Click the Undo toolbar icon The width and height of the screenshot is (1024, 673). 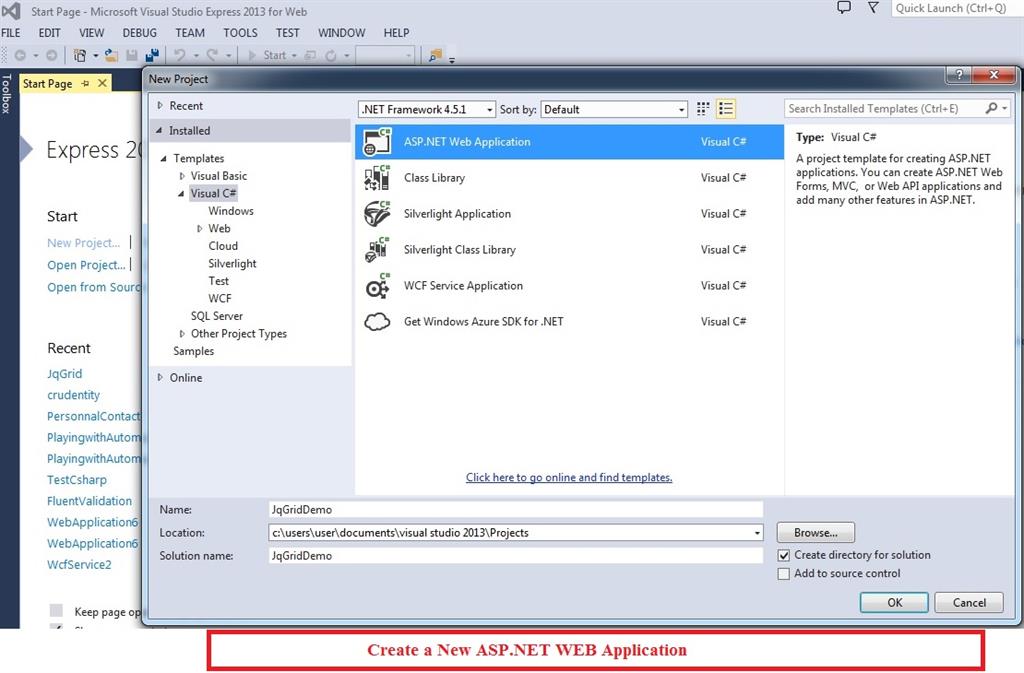click(x=180, y=55)
